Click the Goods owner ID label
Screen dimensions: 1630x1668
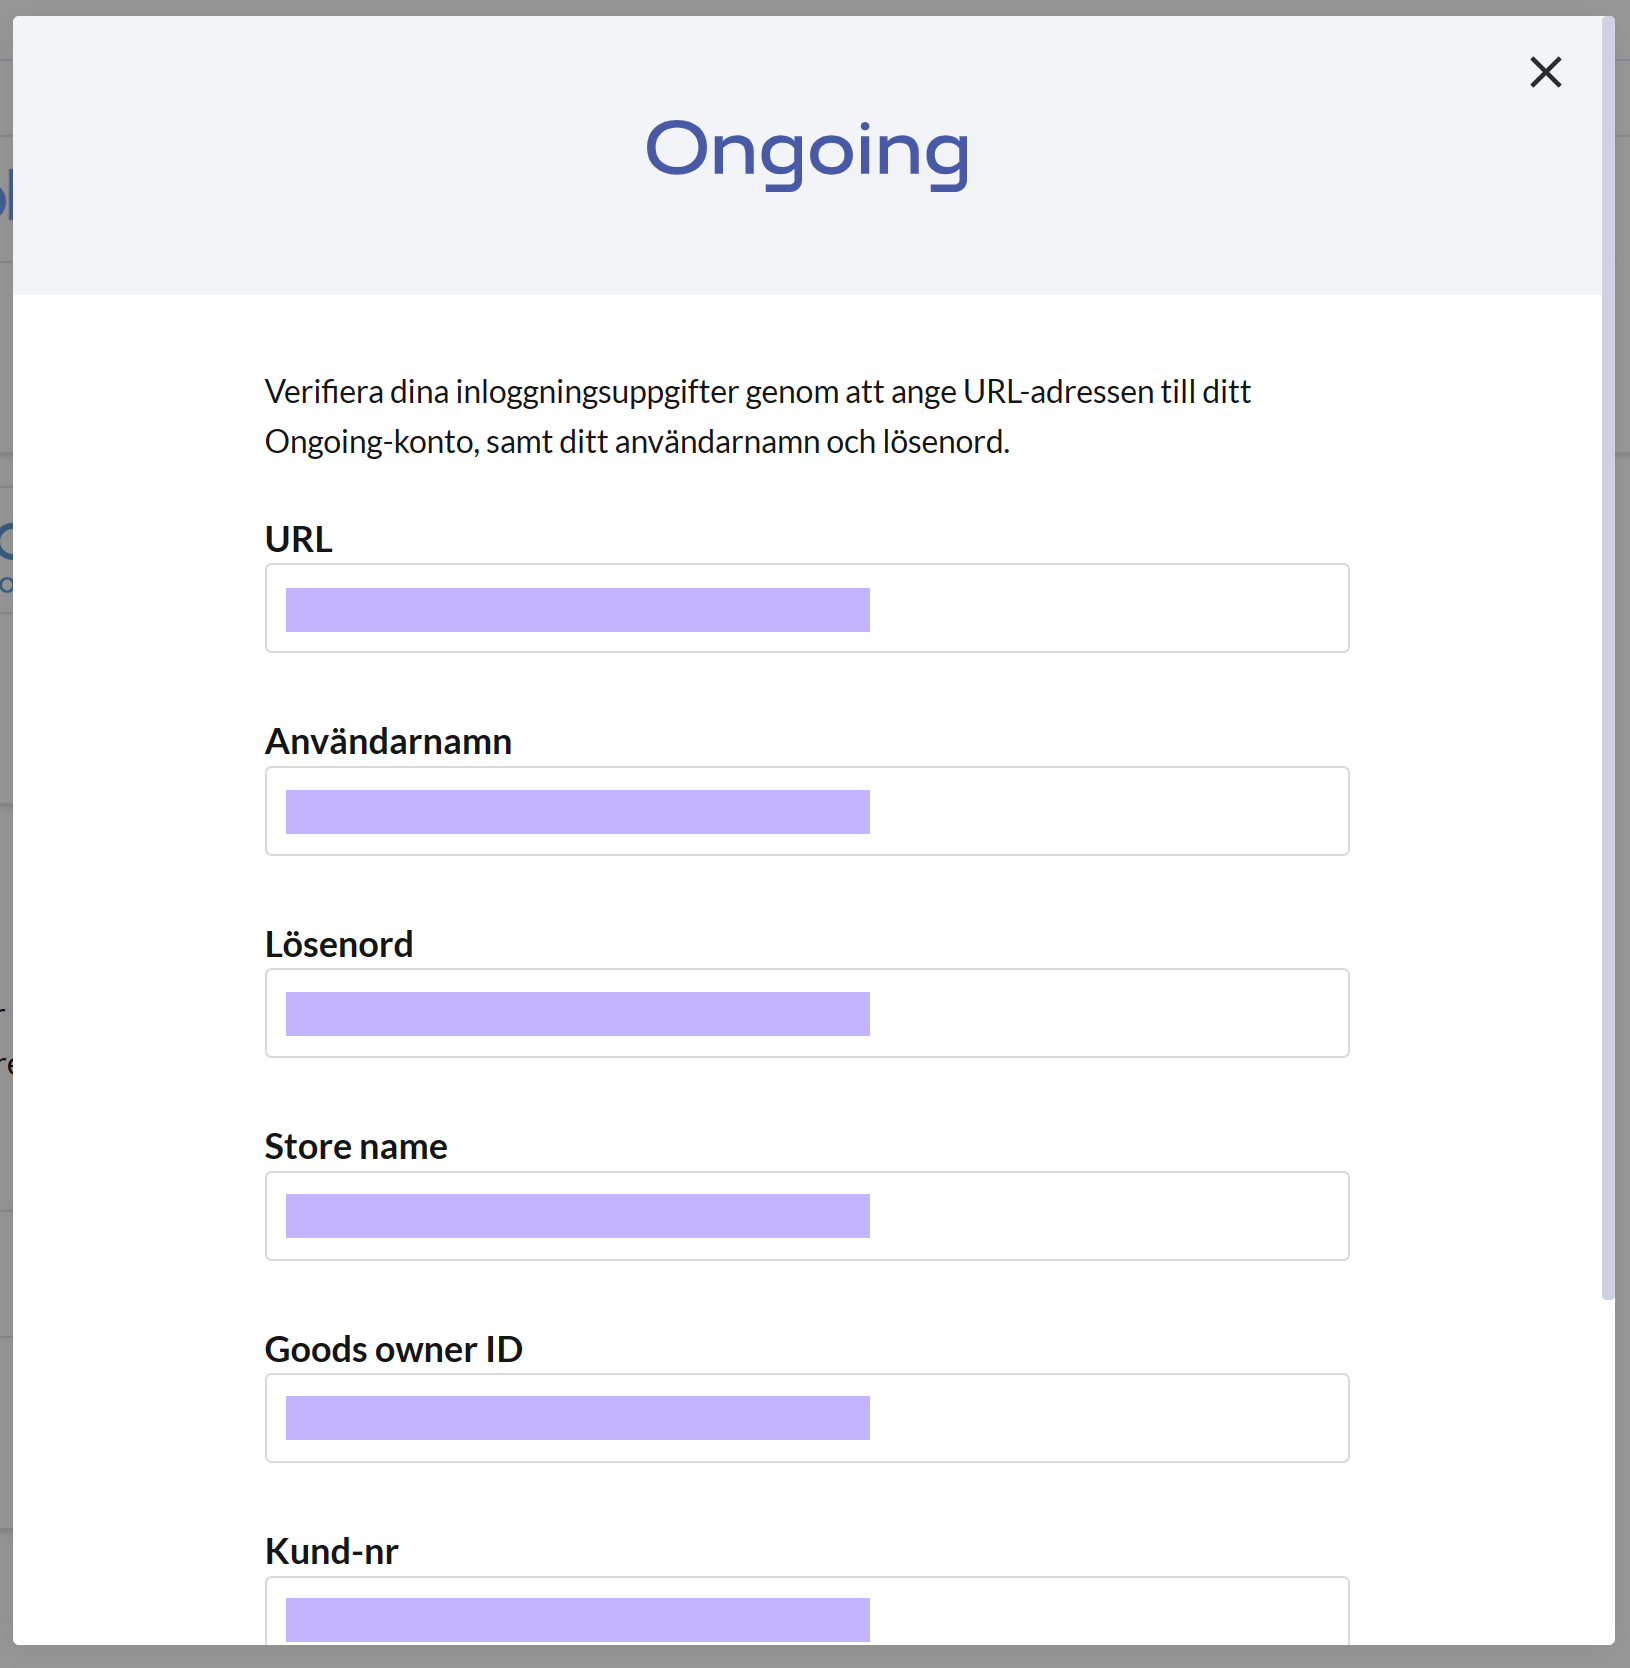tap(393, 1349)
